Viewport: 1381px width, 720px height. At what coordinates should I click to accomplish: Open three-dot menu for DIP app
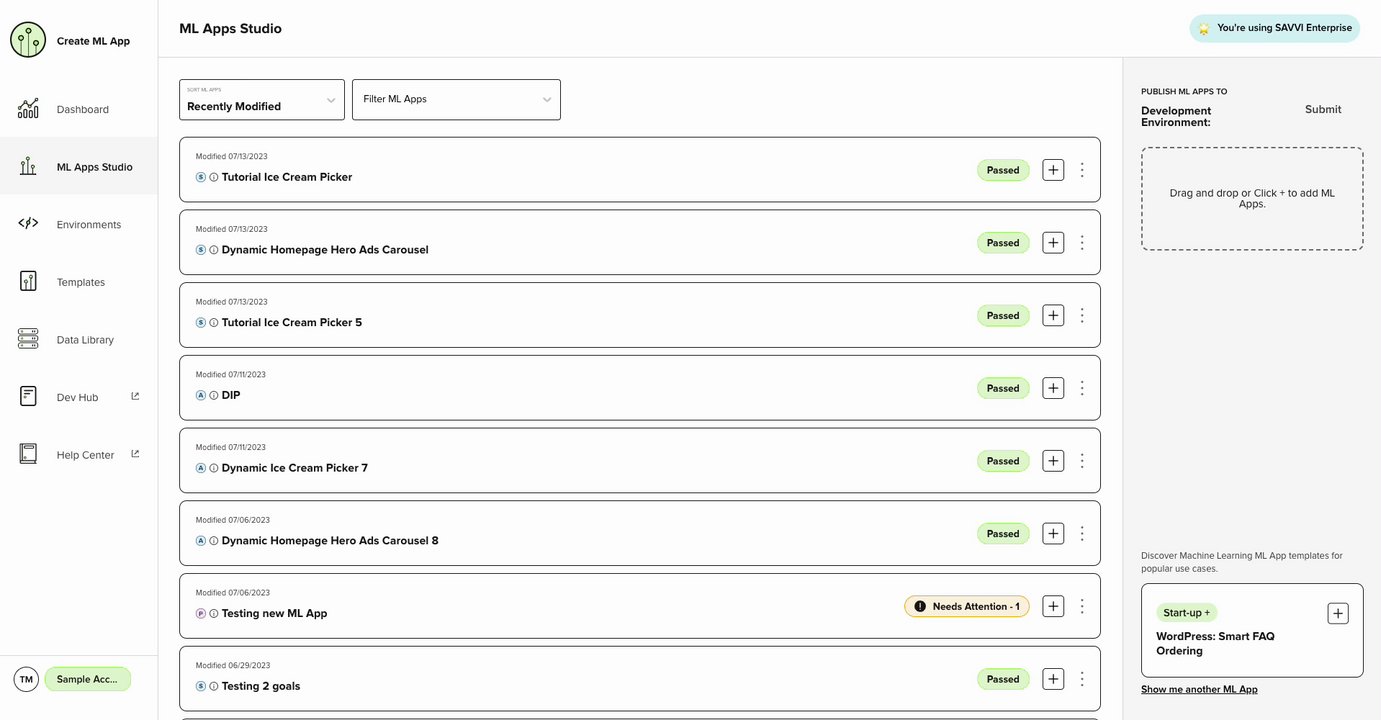pos(1081,388)
